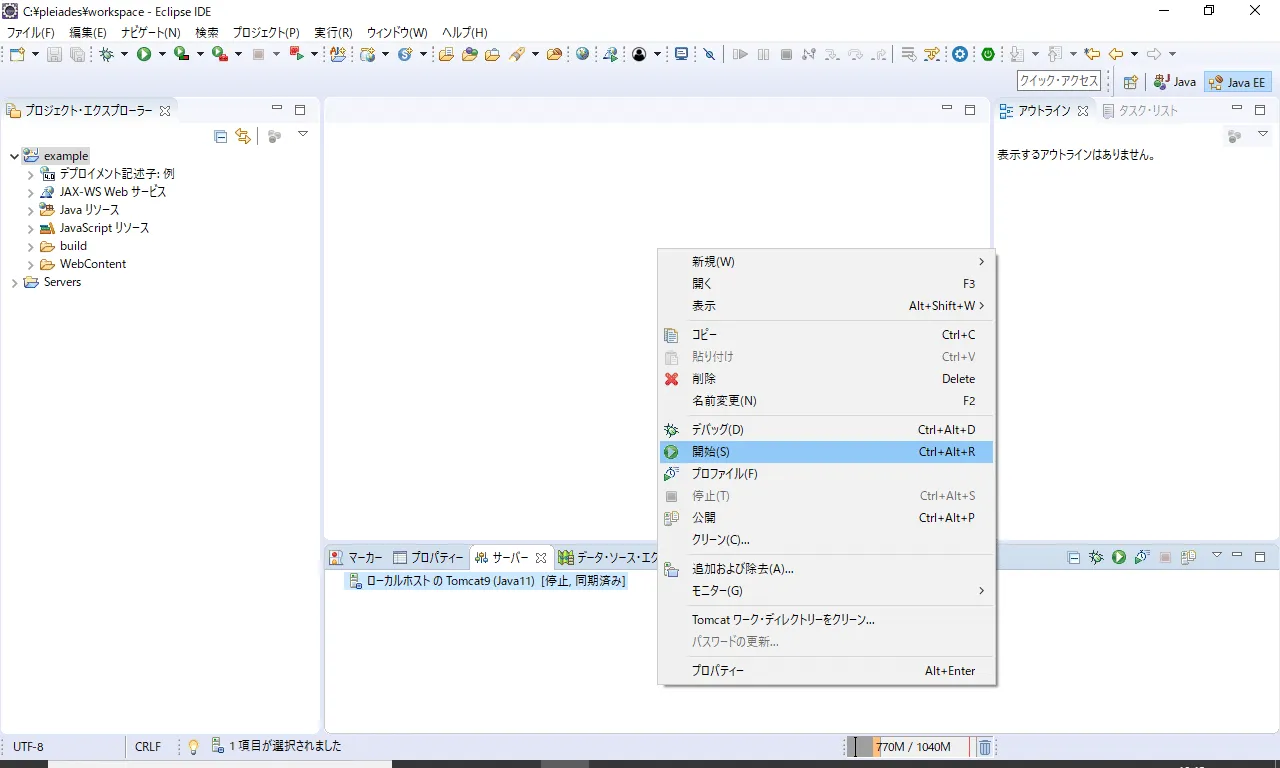This screenshot has height=768, width=1280.
Task: Open the New wizard dropdown arrow
Action: (x=35, y=54)
